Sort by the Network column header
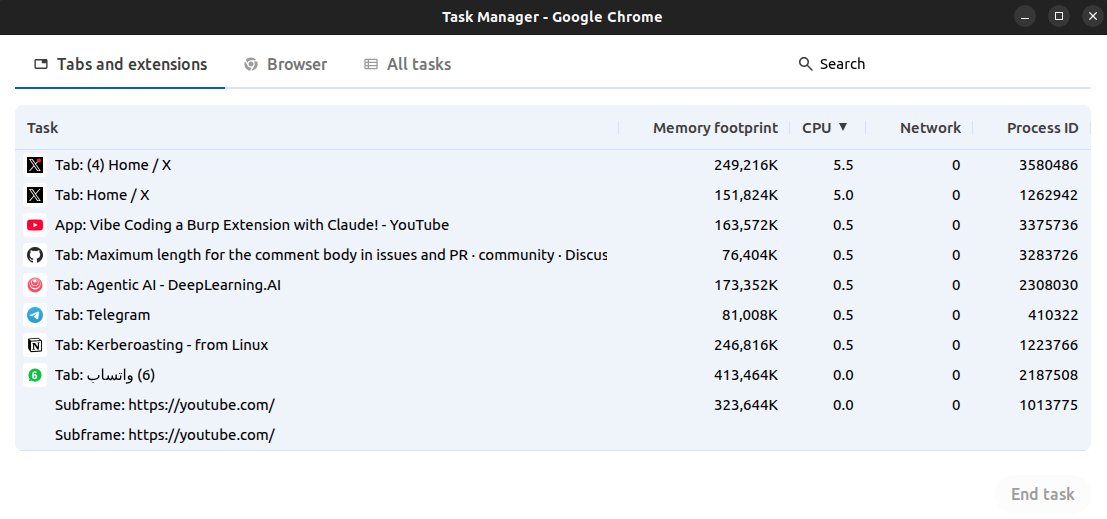This screenshot has height=519, width=1107. point(930,128)
